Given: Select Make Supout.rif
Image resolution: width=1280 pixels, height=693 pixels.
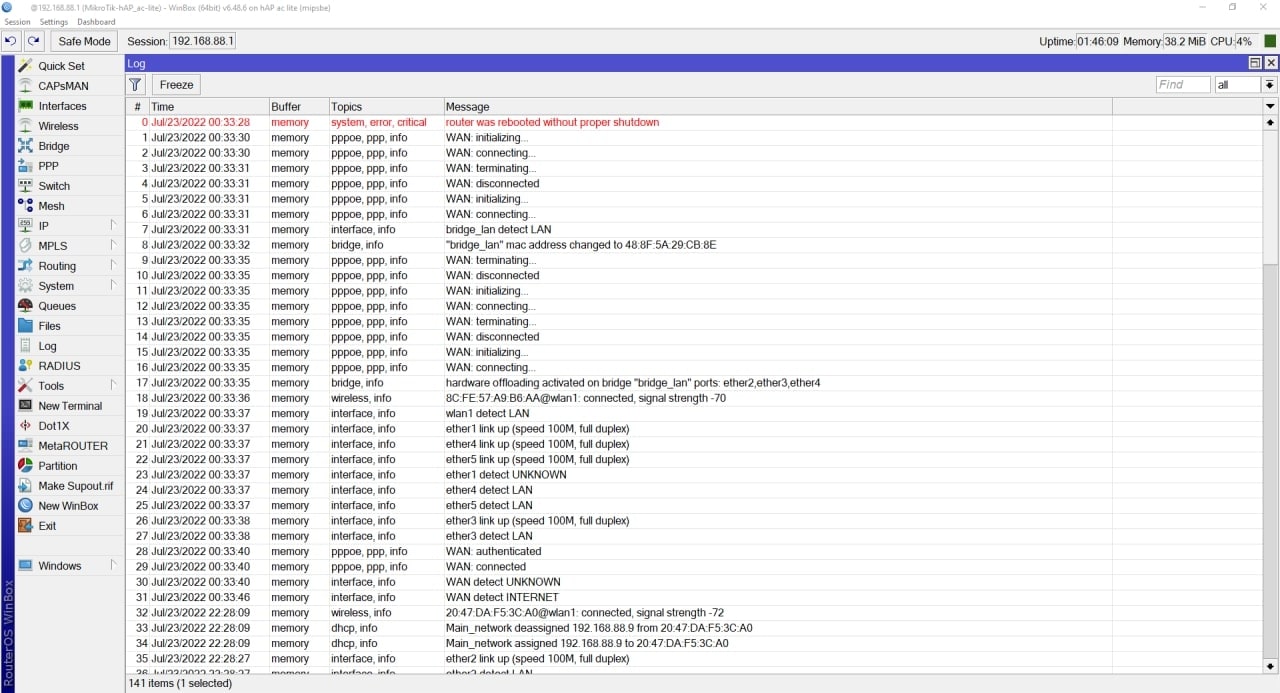Looking at the screenshot, I should [75, 486].
